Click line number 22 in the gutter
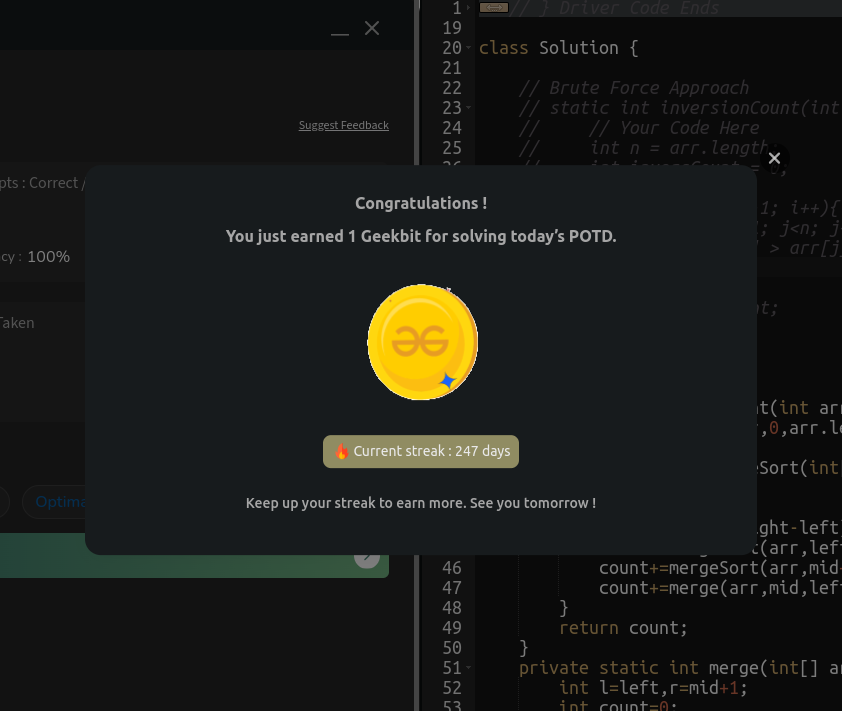842x711 pixels. click(x=452, y=88)
